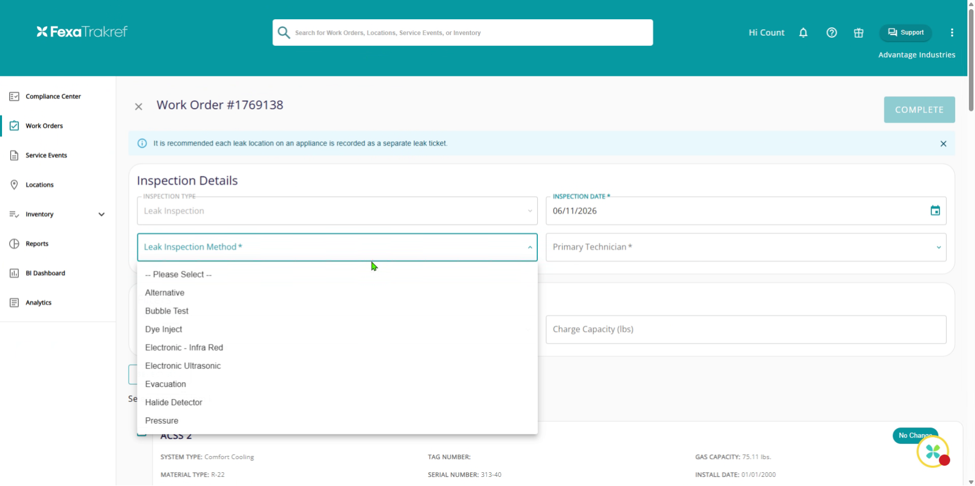This screenshot has height=486, width=975.
Task: Close the work order with X icon
Action: [x=139, y=107]
